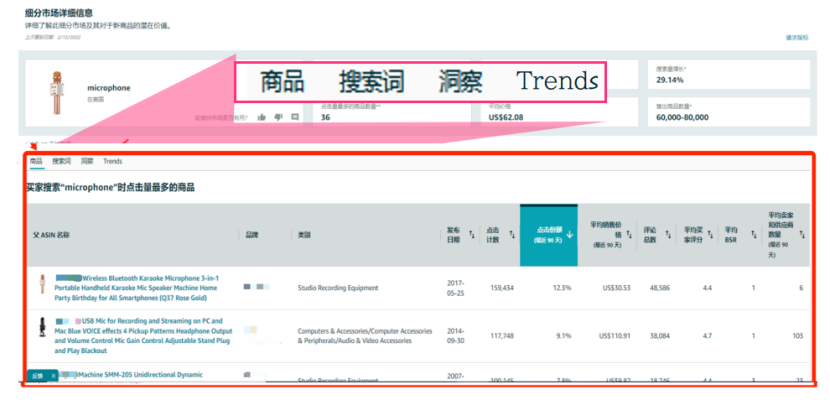The height and width of the screenshot is (405, 830).
Task: Click the seller count 103
Action: tap(798, 336)
